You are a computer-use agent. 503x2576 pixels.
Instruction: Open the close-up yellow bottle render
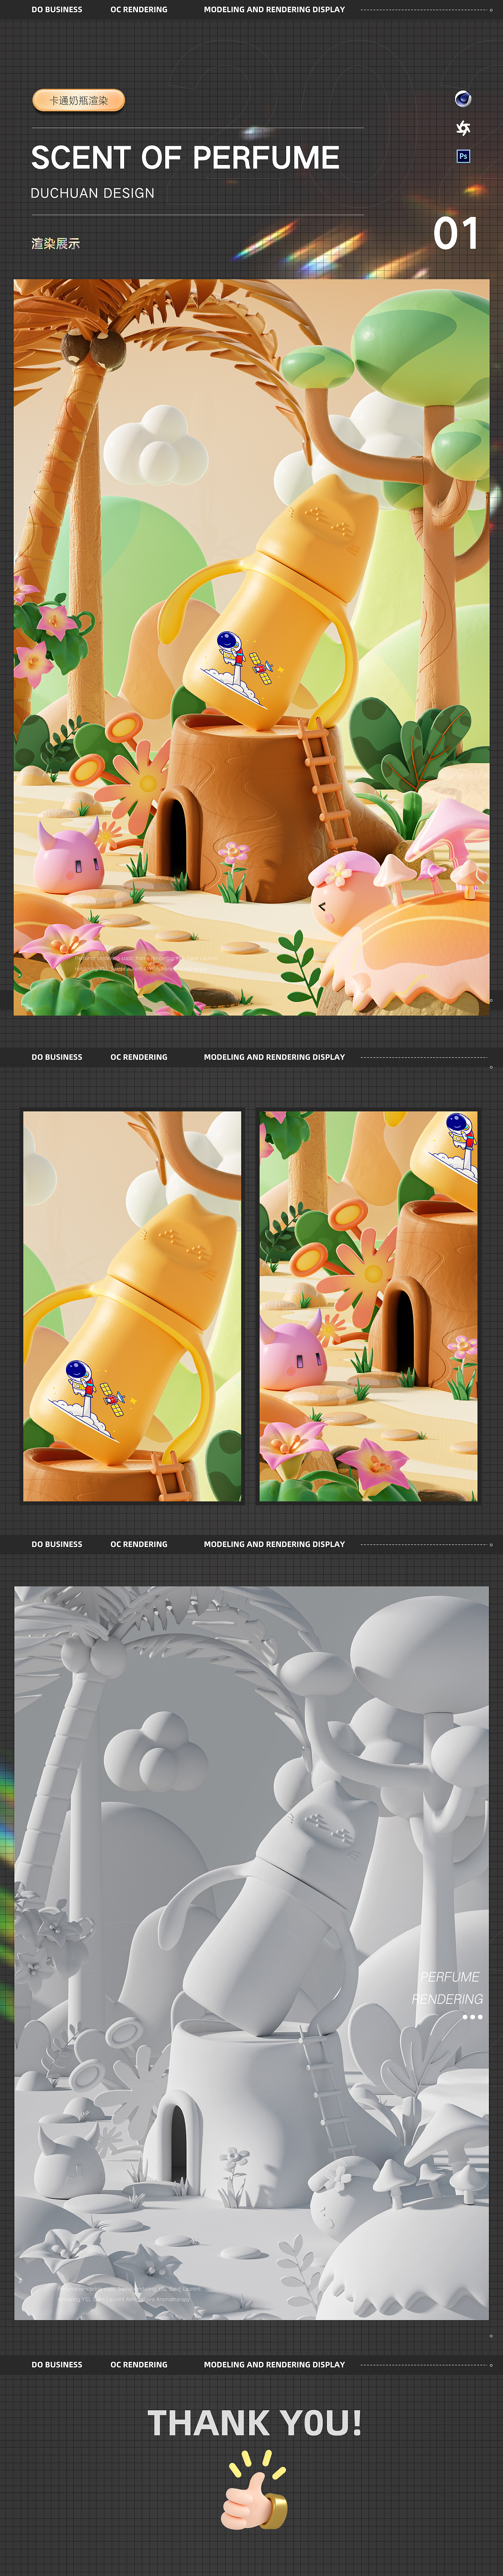(132, 1306)
